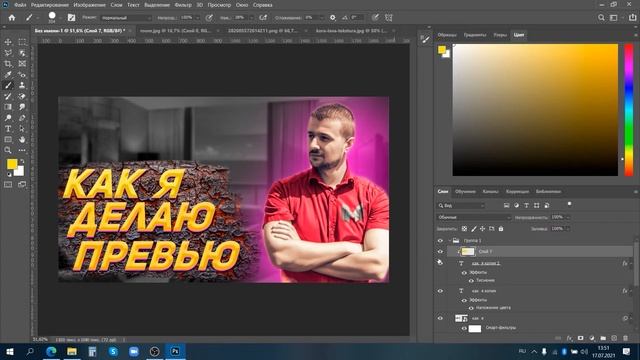Add a layer mask from Layers panel
The image size is (640, 360).
tap(580, 338)
